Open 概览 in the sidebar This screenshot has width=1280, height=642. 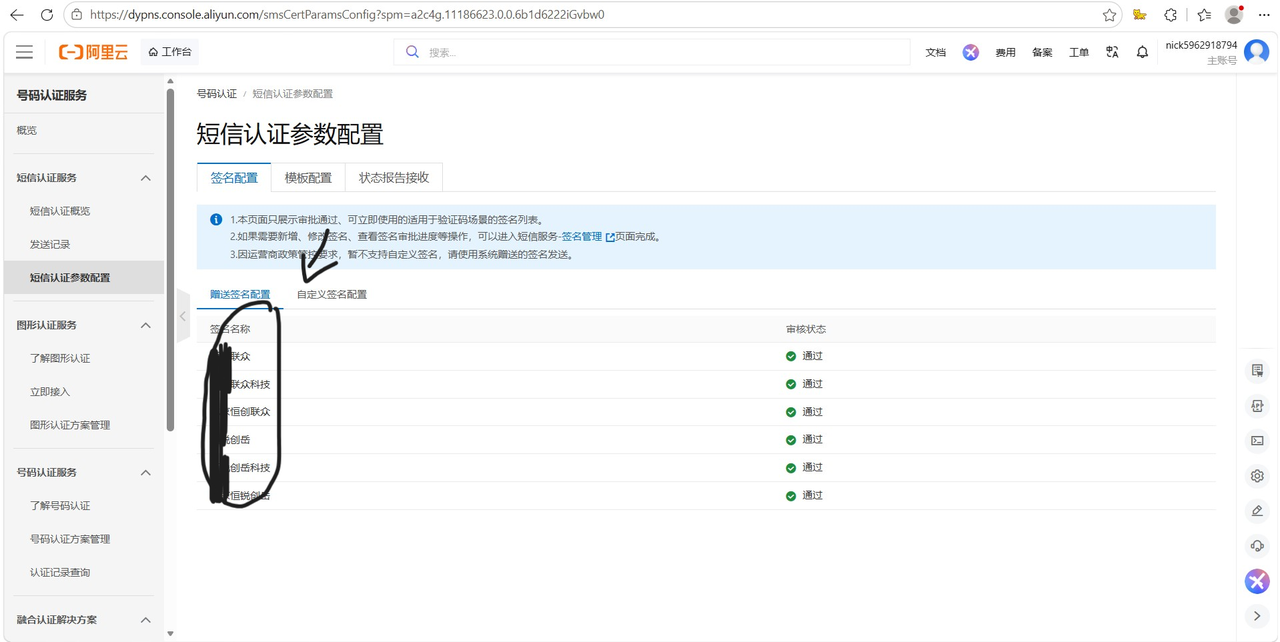coord(27,130)
